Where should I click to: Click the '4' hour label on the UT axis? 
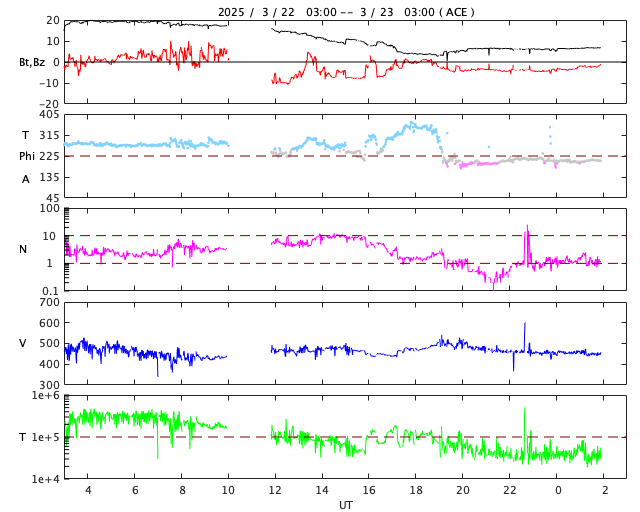pyautogui.click(x=88, y=490)
